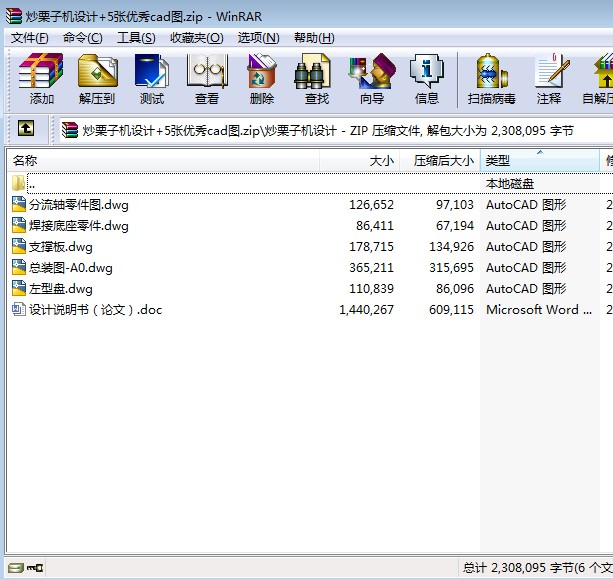This screenshot has height=579, width=613.
Task: Open the 选项(N) menu
Action: (x=258, y=38)
